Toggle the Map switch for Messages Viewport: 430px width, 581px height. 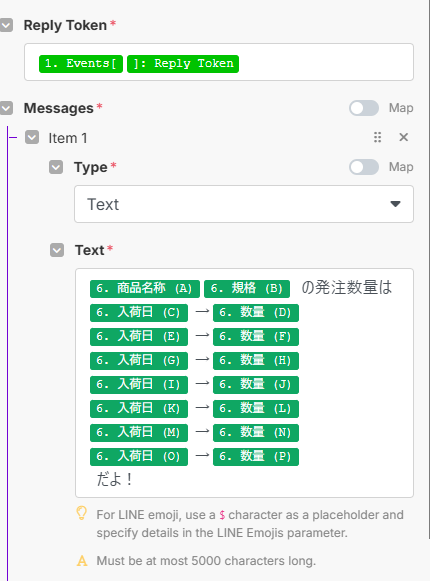tap(364, 108)
